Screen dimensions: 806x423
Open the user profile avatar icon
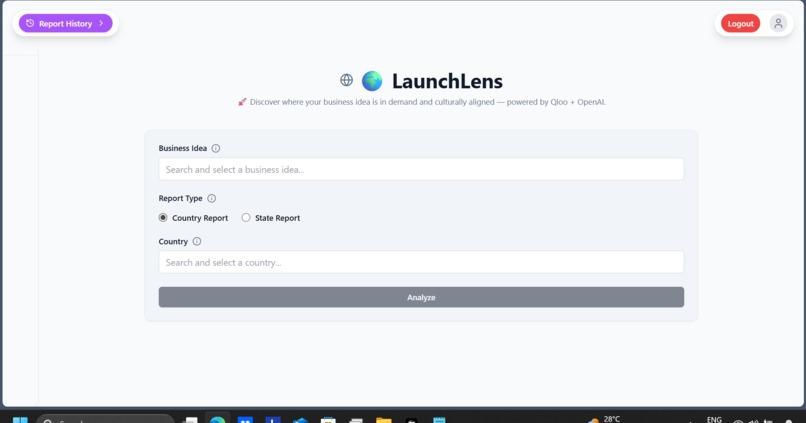point(778,23)
